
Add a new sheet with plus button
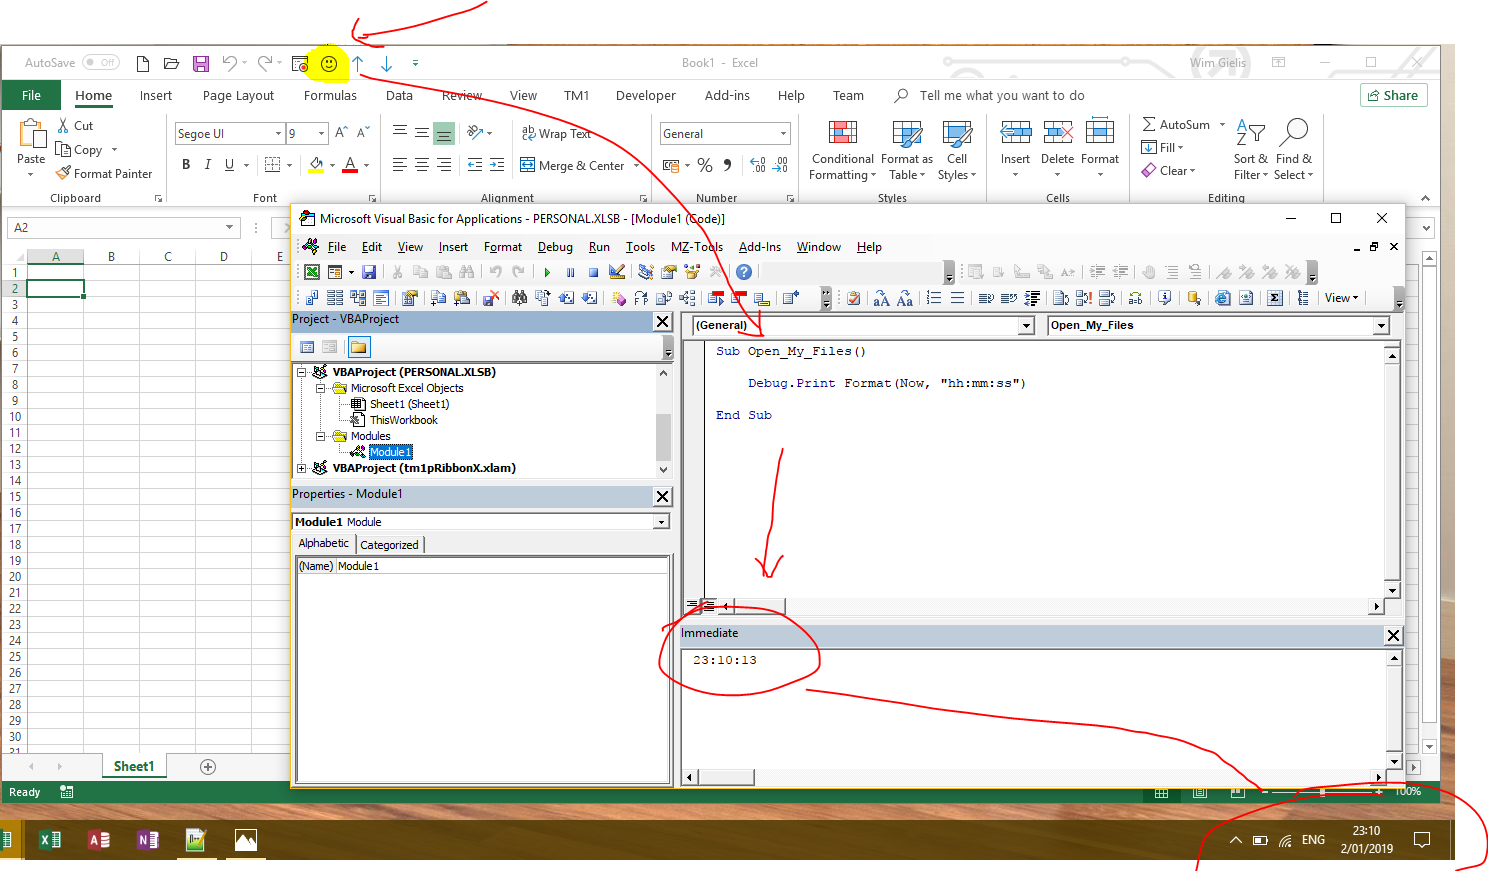(208, 767)
